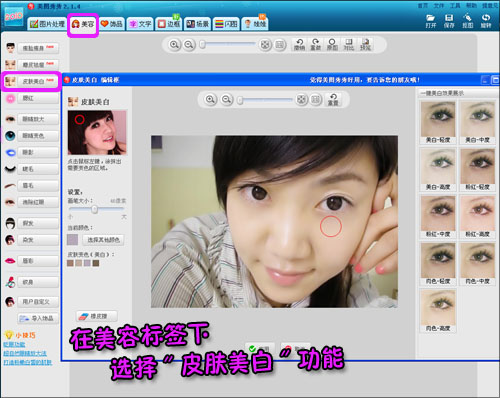The image size is (500, 398).
Task: Apply the 粉红-轻度 preset thumbnail
Action: (x=477, y=170)
